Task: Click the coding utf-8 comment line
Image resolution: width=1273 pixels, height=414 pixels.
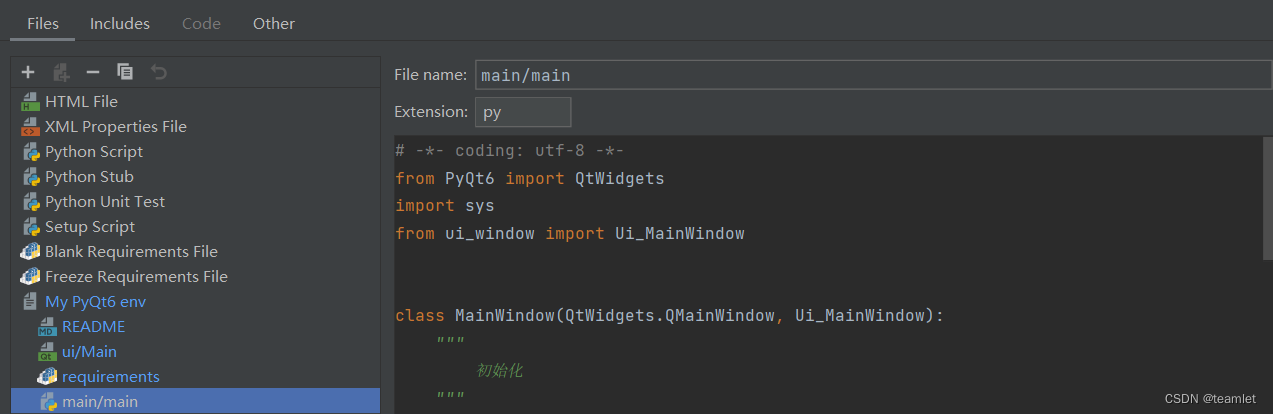Action: tap(510, 151)
